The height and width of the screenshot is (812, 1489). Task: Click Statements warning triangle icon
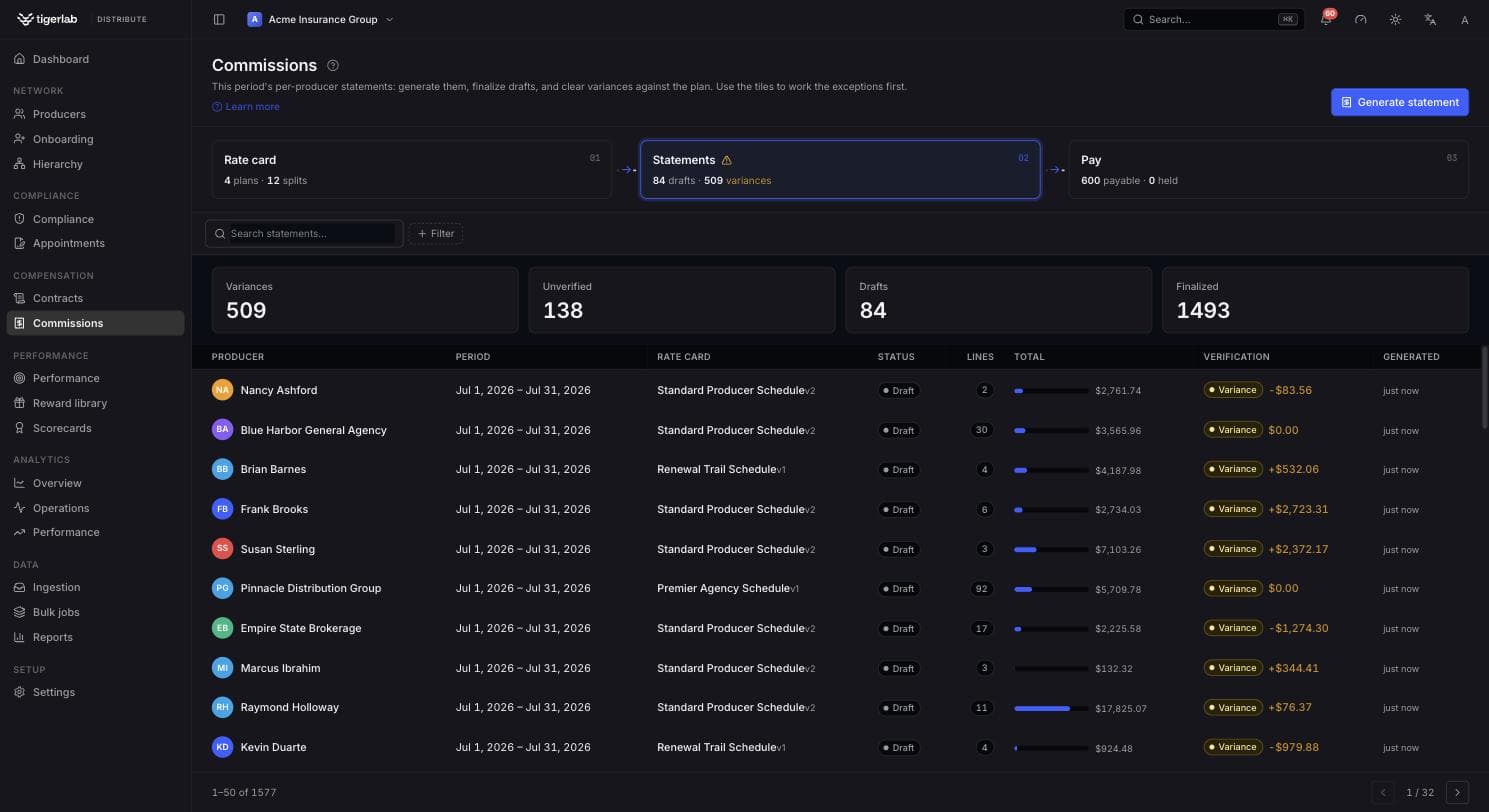click(x=726, y=160)
